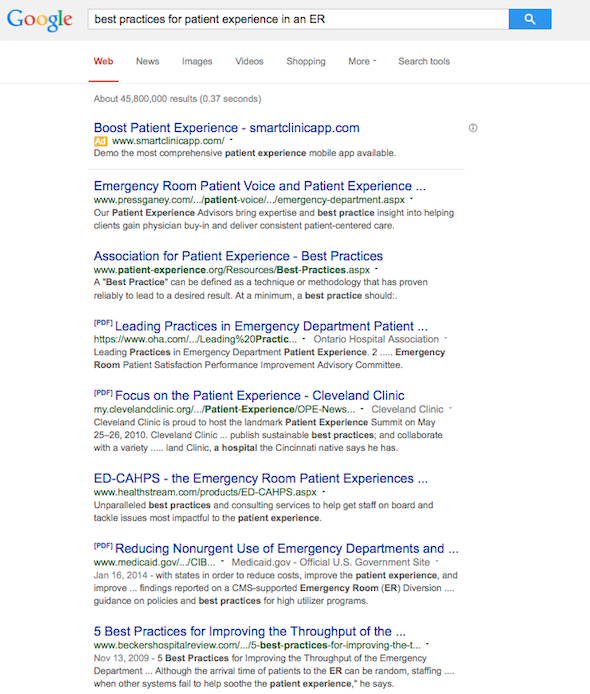Viewport: 590px width, 694px height.
Task: Open ED-CAHPS Emergency Room Patient Experiences link
Action: click(x=261, y=478)
